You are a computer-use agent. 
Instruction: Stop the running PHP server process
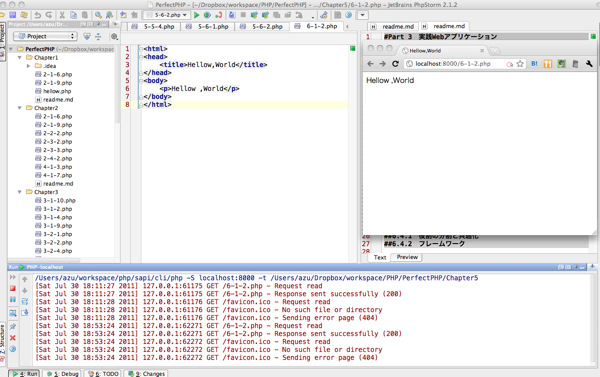pyautogui.click(x=13, y=288)
